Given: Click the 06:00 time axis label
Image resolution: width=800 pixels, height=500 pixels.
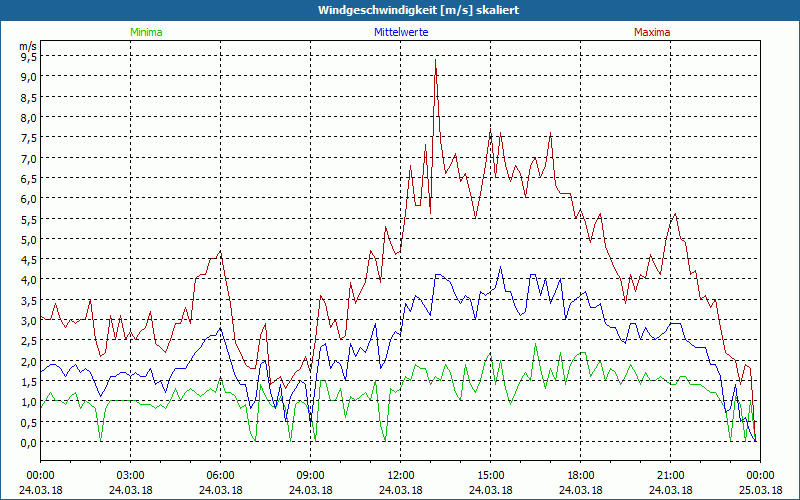Looking at the screenshot, I should click(220, 475).
